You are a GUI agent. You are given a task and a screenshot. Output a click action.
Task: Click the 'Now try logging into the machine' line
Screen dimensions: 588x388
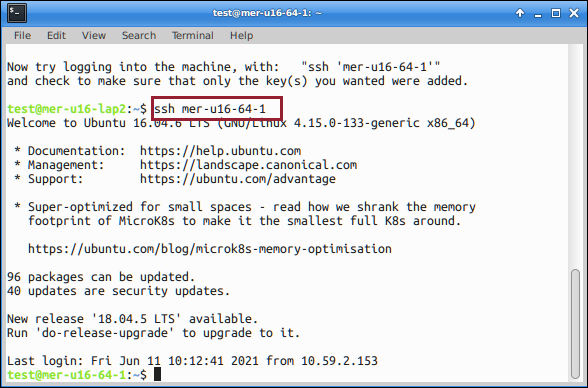[x=224, y=67]
